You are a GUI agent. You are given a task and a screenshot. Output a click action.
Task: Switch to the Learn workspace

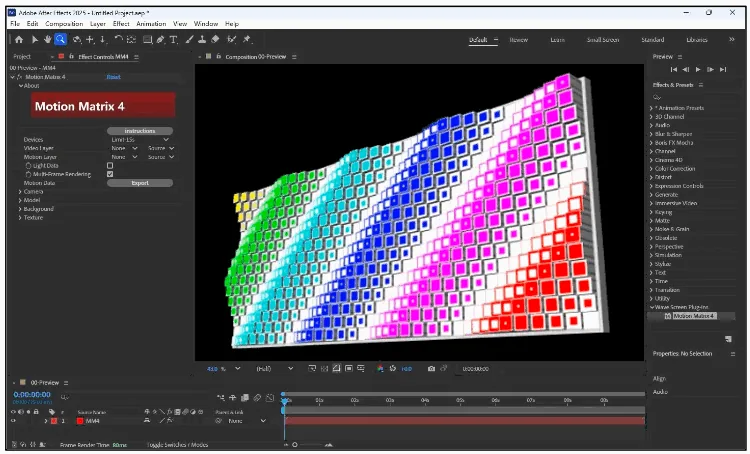point(557,40)
